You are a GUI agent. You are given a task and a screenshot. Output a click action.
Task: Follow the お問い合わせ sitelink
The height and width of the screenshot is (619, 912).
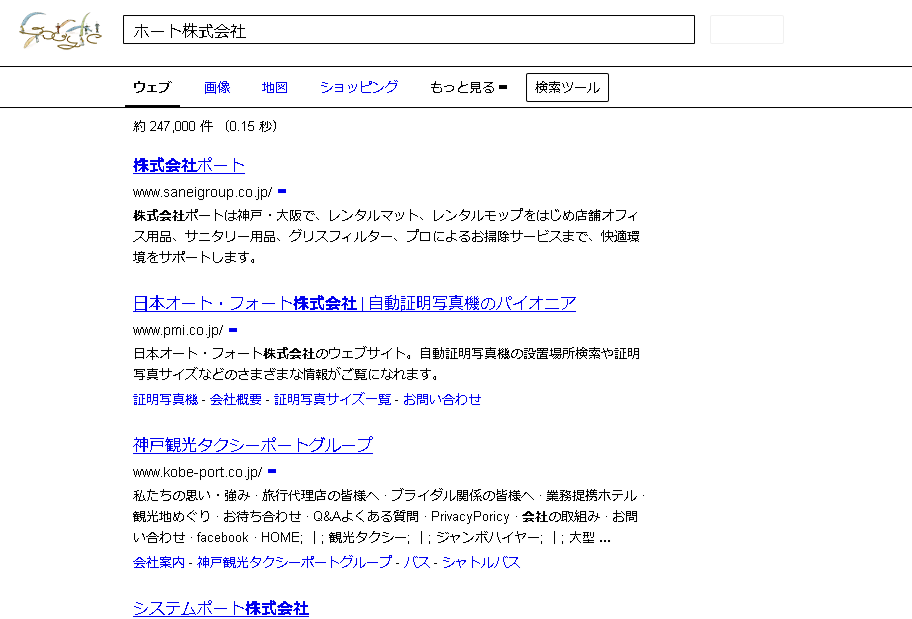click(x=442, y=399)
